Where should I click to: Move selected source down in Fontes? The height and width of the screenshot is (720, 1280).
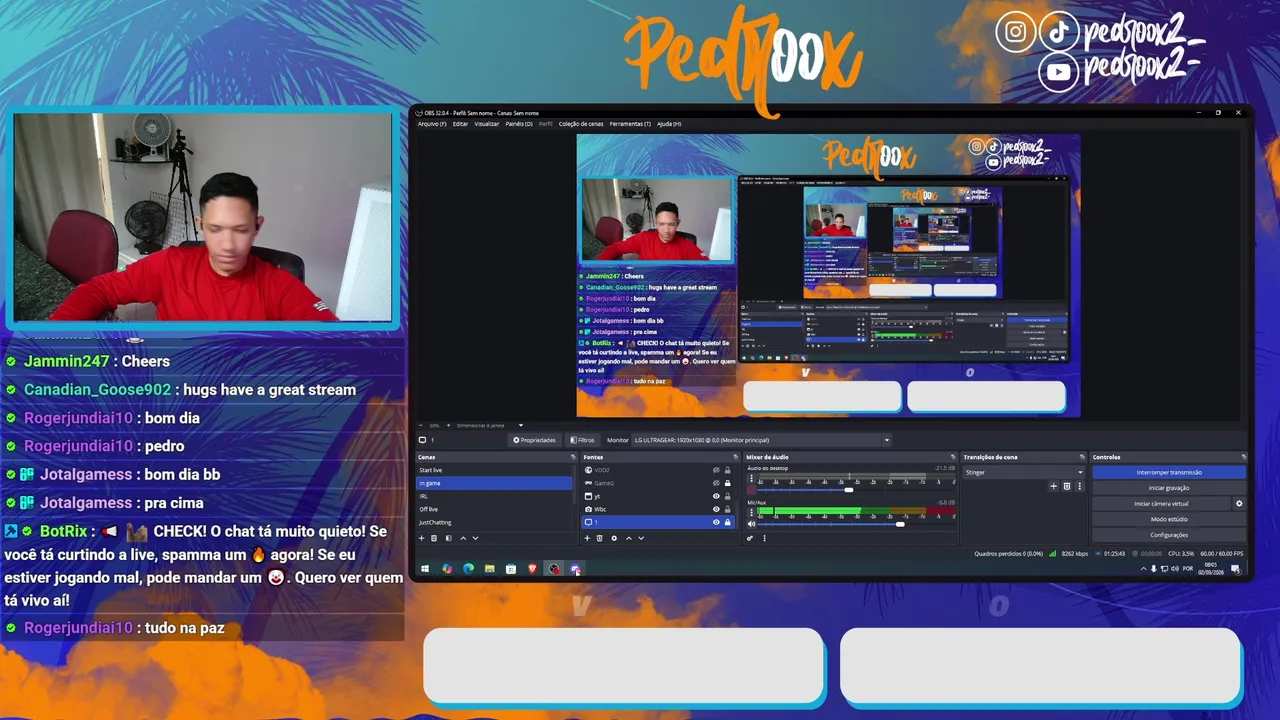click(x=641, y=538)
